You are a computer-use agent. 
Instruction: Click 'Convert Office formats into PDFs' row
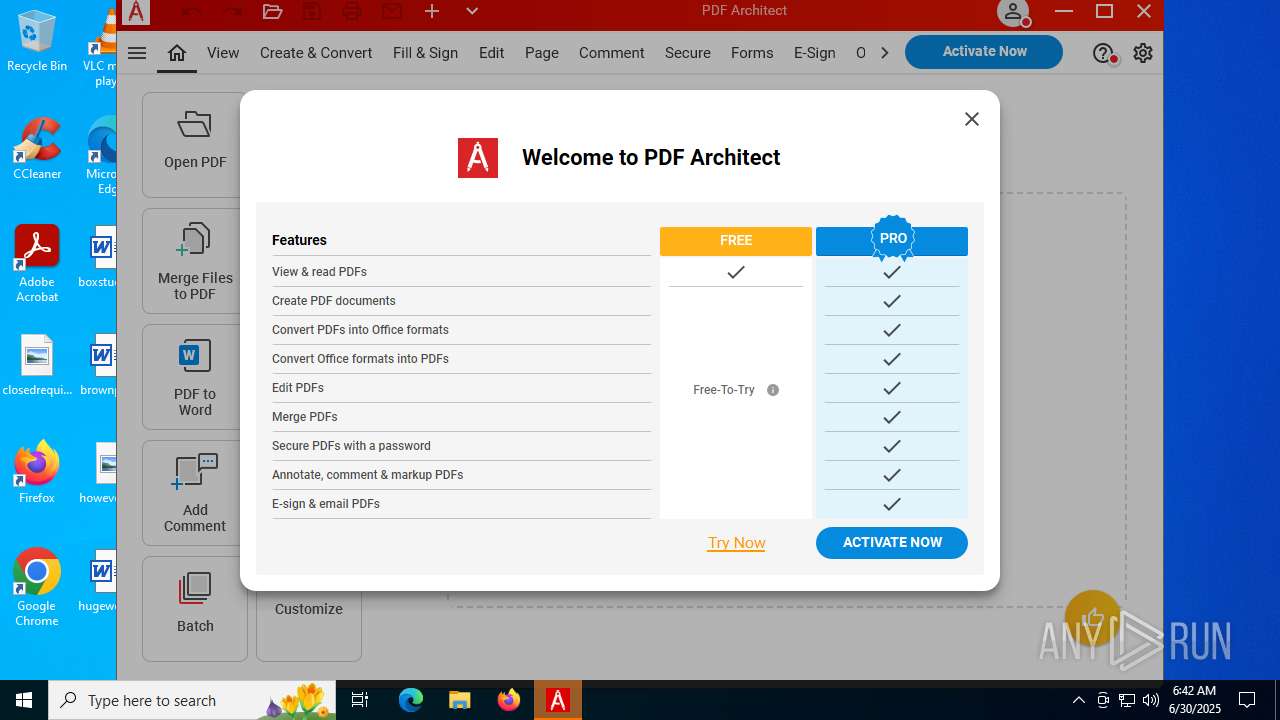(x=461, y=359)
